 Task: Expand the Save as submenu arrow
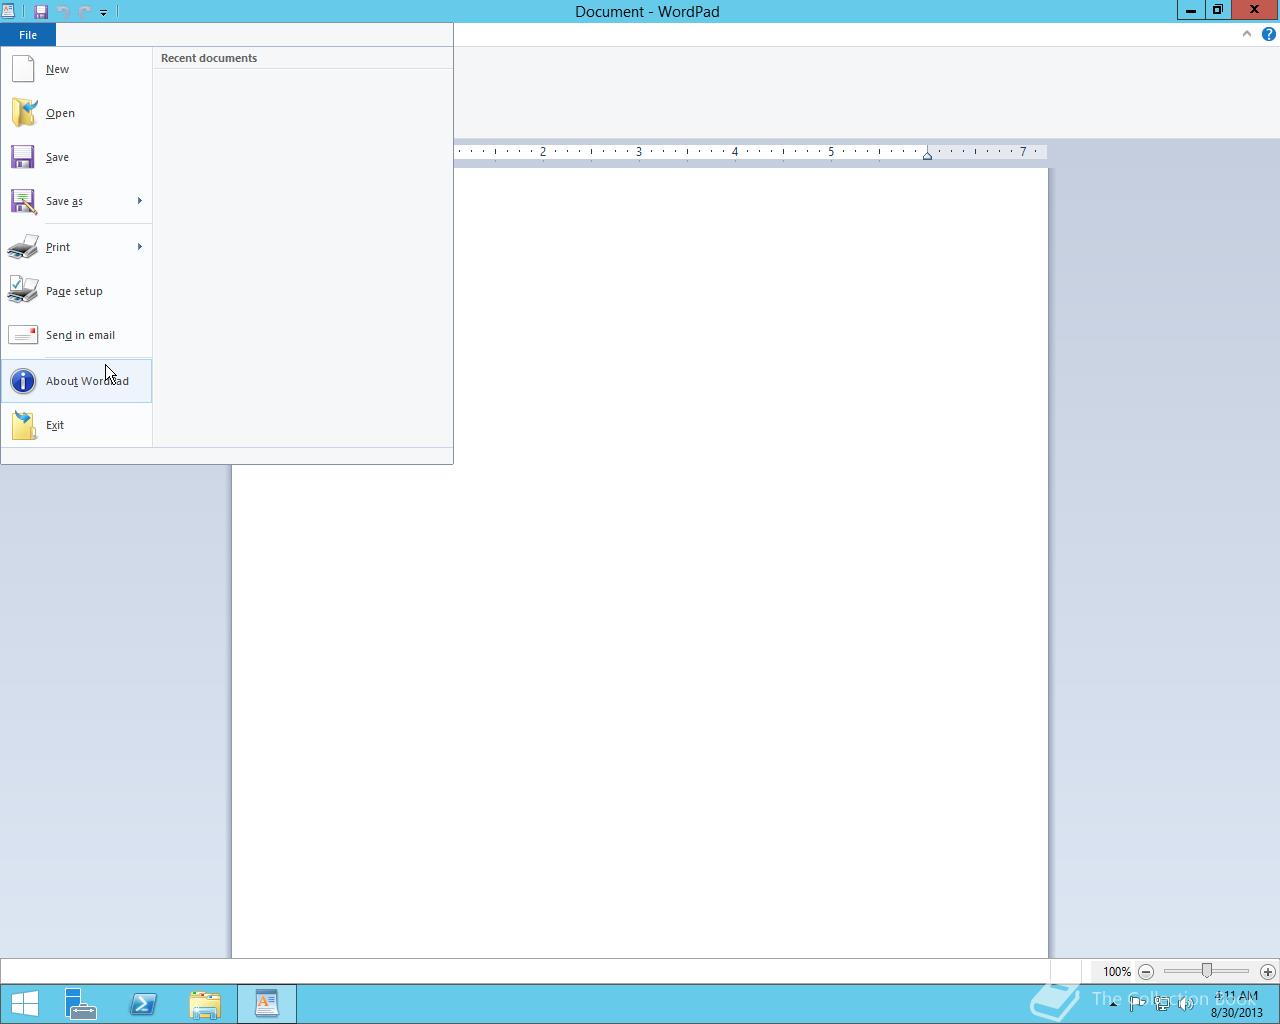pyautogui.click(x=140, y=201)
